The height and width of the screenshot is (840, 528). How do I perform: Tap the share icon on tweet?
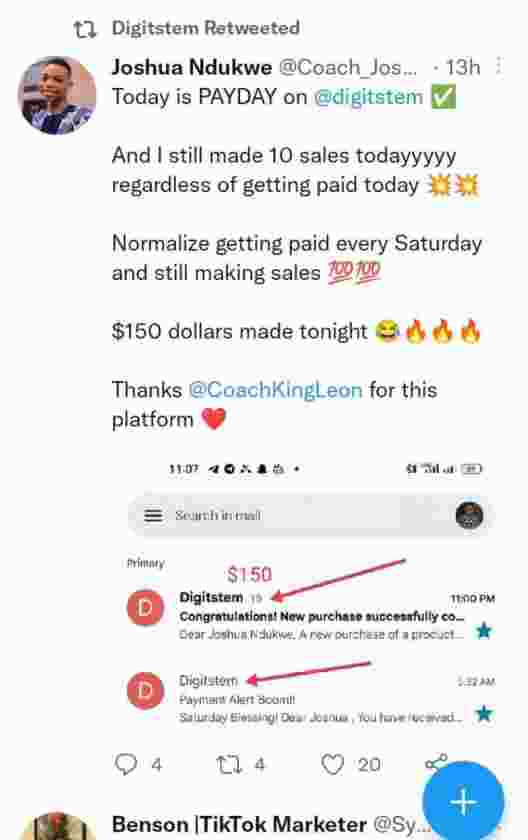click(x=436, y=762)
